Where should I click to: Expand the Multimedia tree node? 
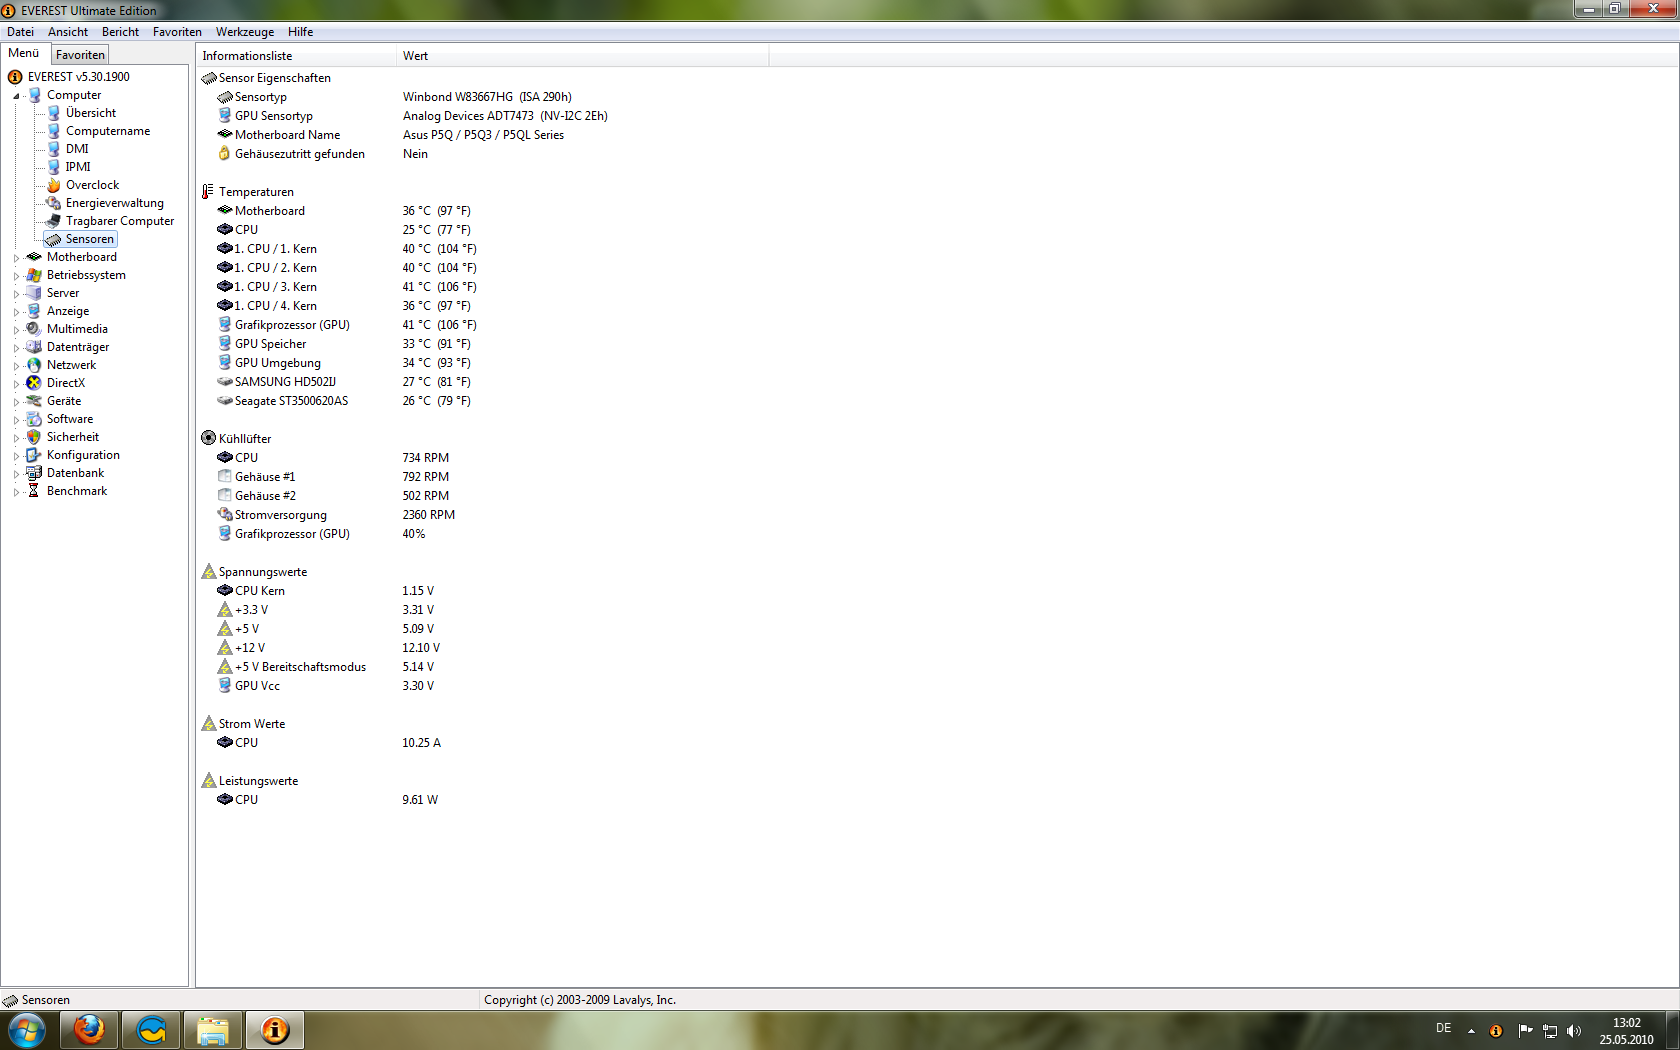coord(16,330)
